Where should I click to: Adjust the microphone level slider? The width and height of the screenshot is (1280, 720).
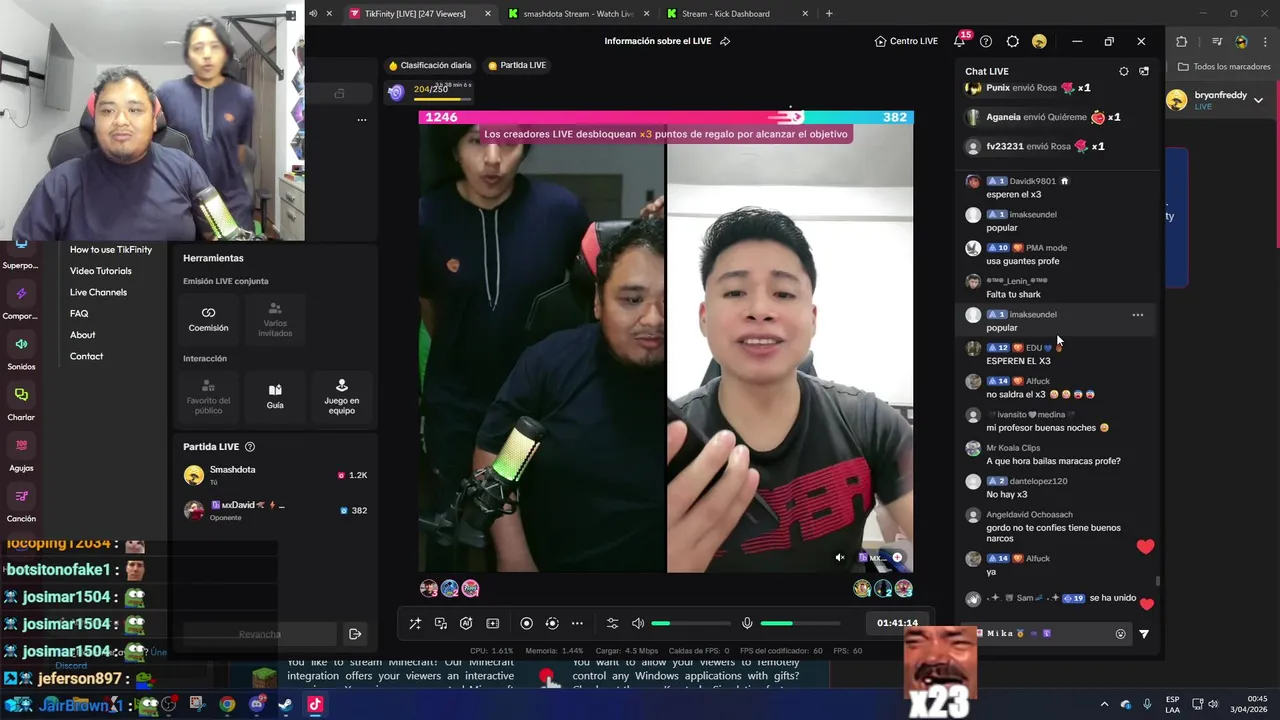800,623
